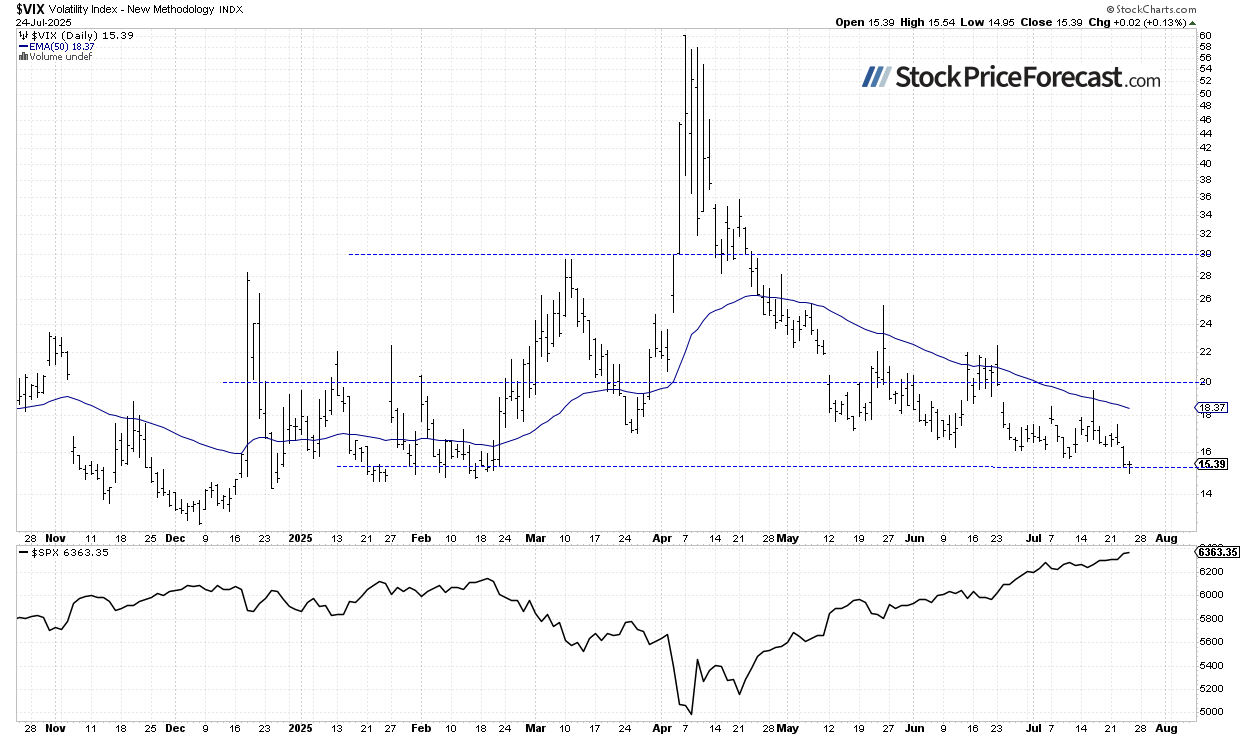Image resolution: width=1240 pixels, height=737 pixels.
Task: Click the 24-Jul-2025 date label
Action: (43, 21)
